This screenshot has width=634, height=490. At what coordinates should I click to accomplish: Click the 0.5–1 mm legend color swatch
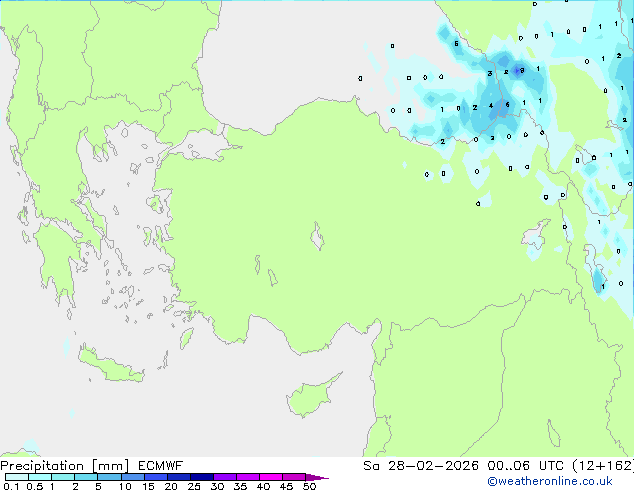click(x=40, y=477)
